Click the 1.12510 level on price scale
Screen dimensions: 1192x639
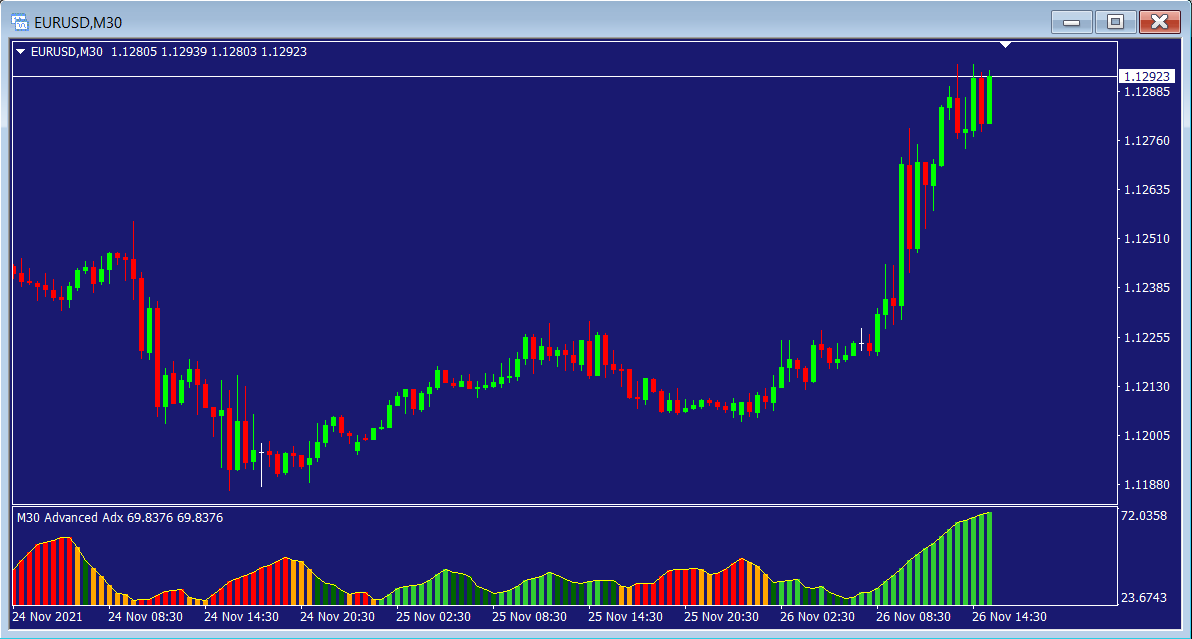coord(1146,239)
